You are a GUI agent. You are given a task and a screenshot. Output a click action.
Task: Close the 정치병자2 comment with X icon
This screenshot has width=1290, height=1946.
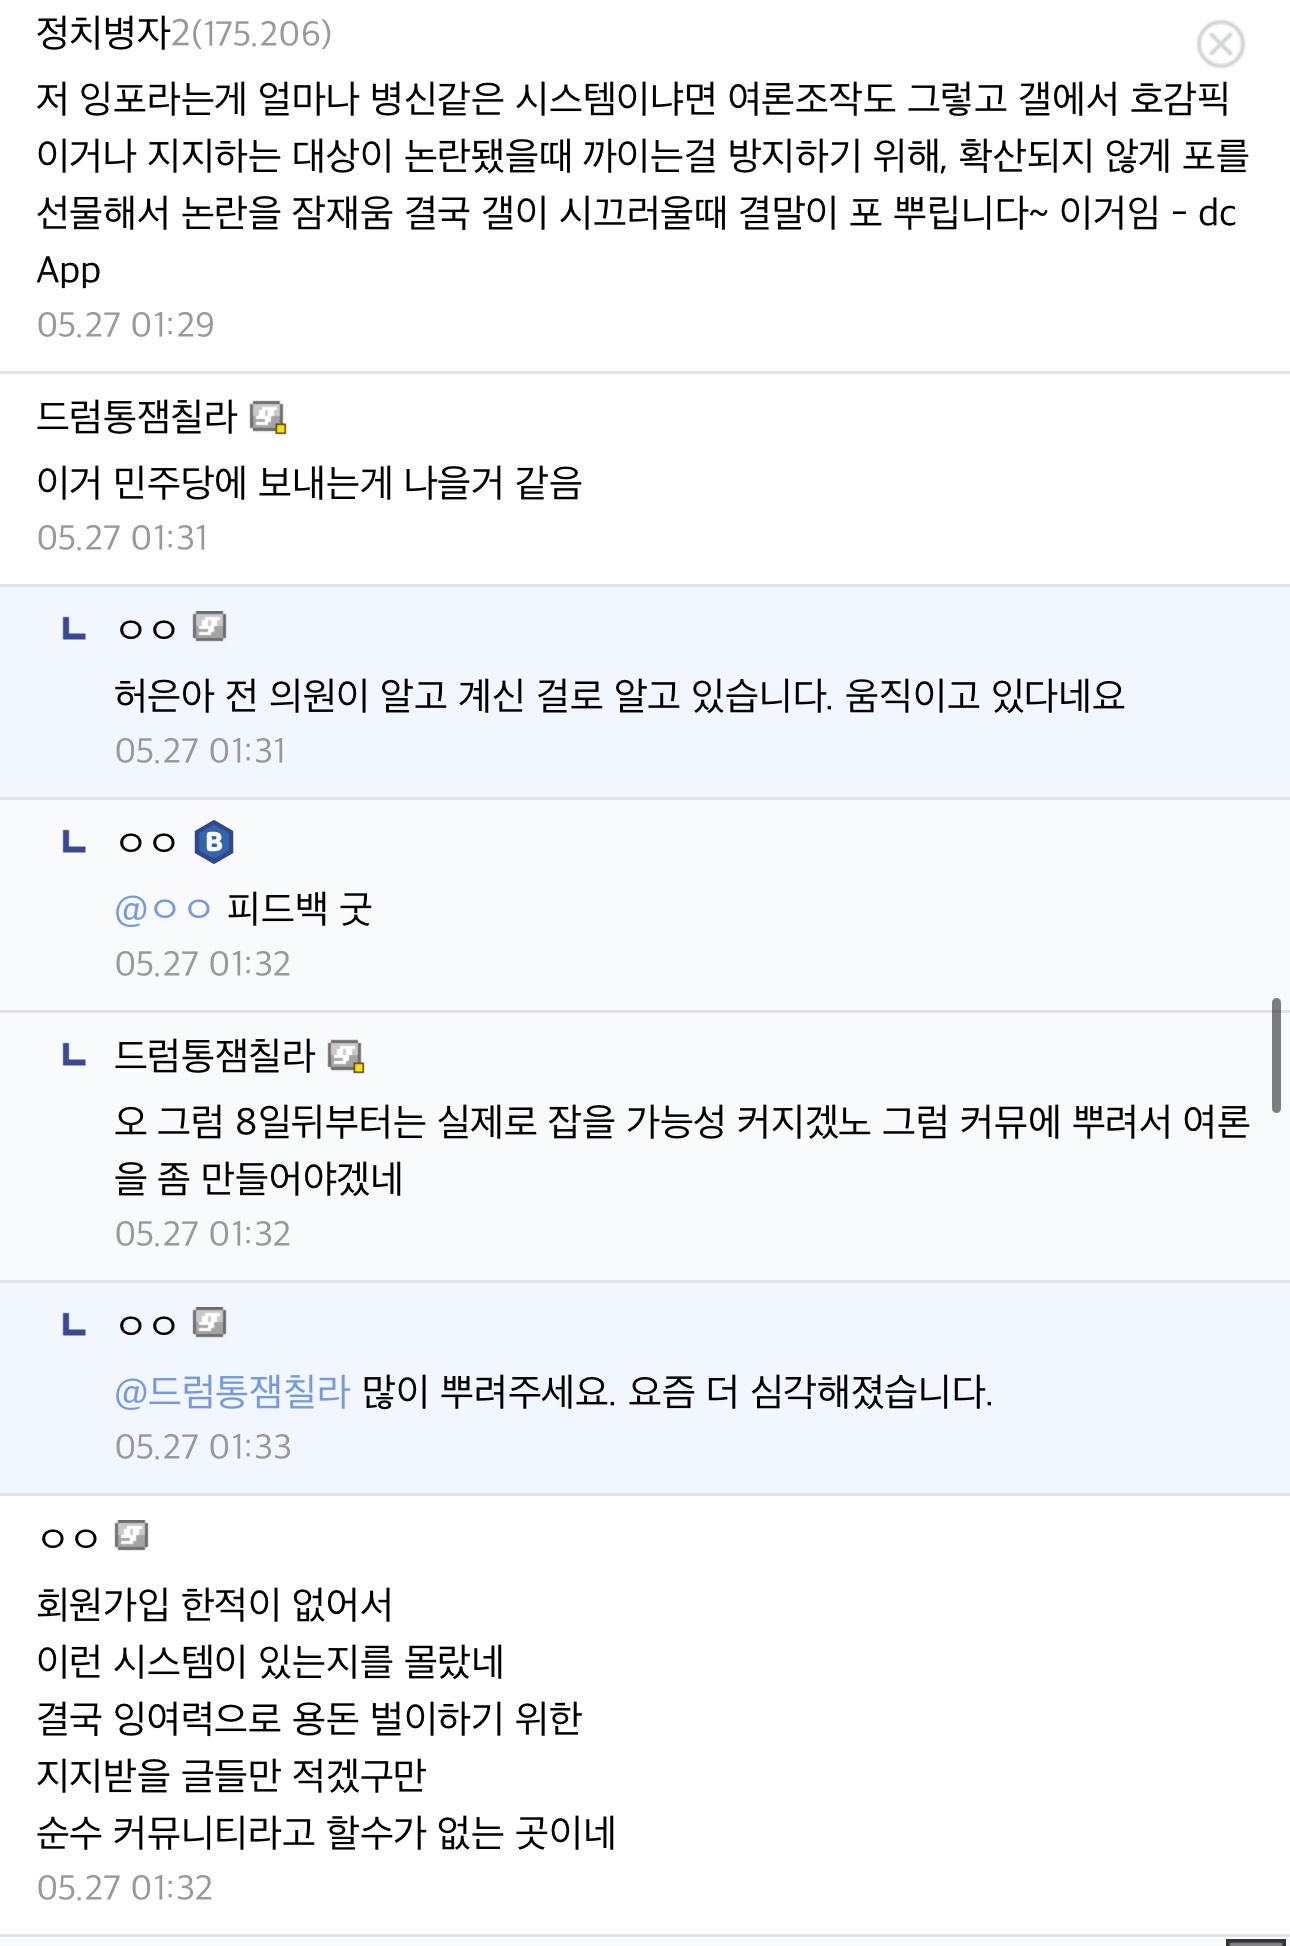point(1220,44)
